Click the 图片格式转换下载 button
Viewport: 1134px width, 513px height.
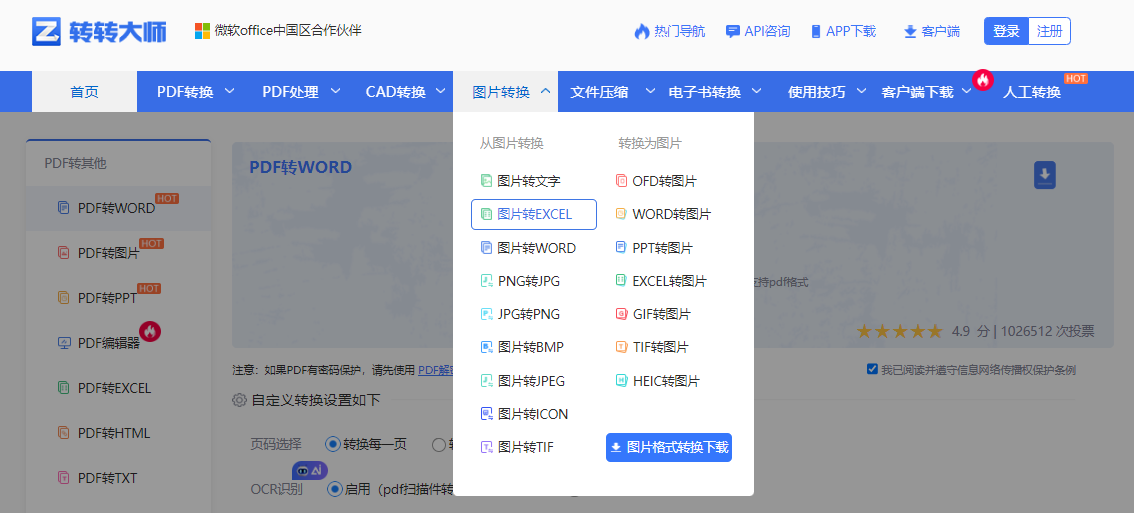[x=669, y=447]
